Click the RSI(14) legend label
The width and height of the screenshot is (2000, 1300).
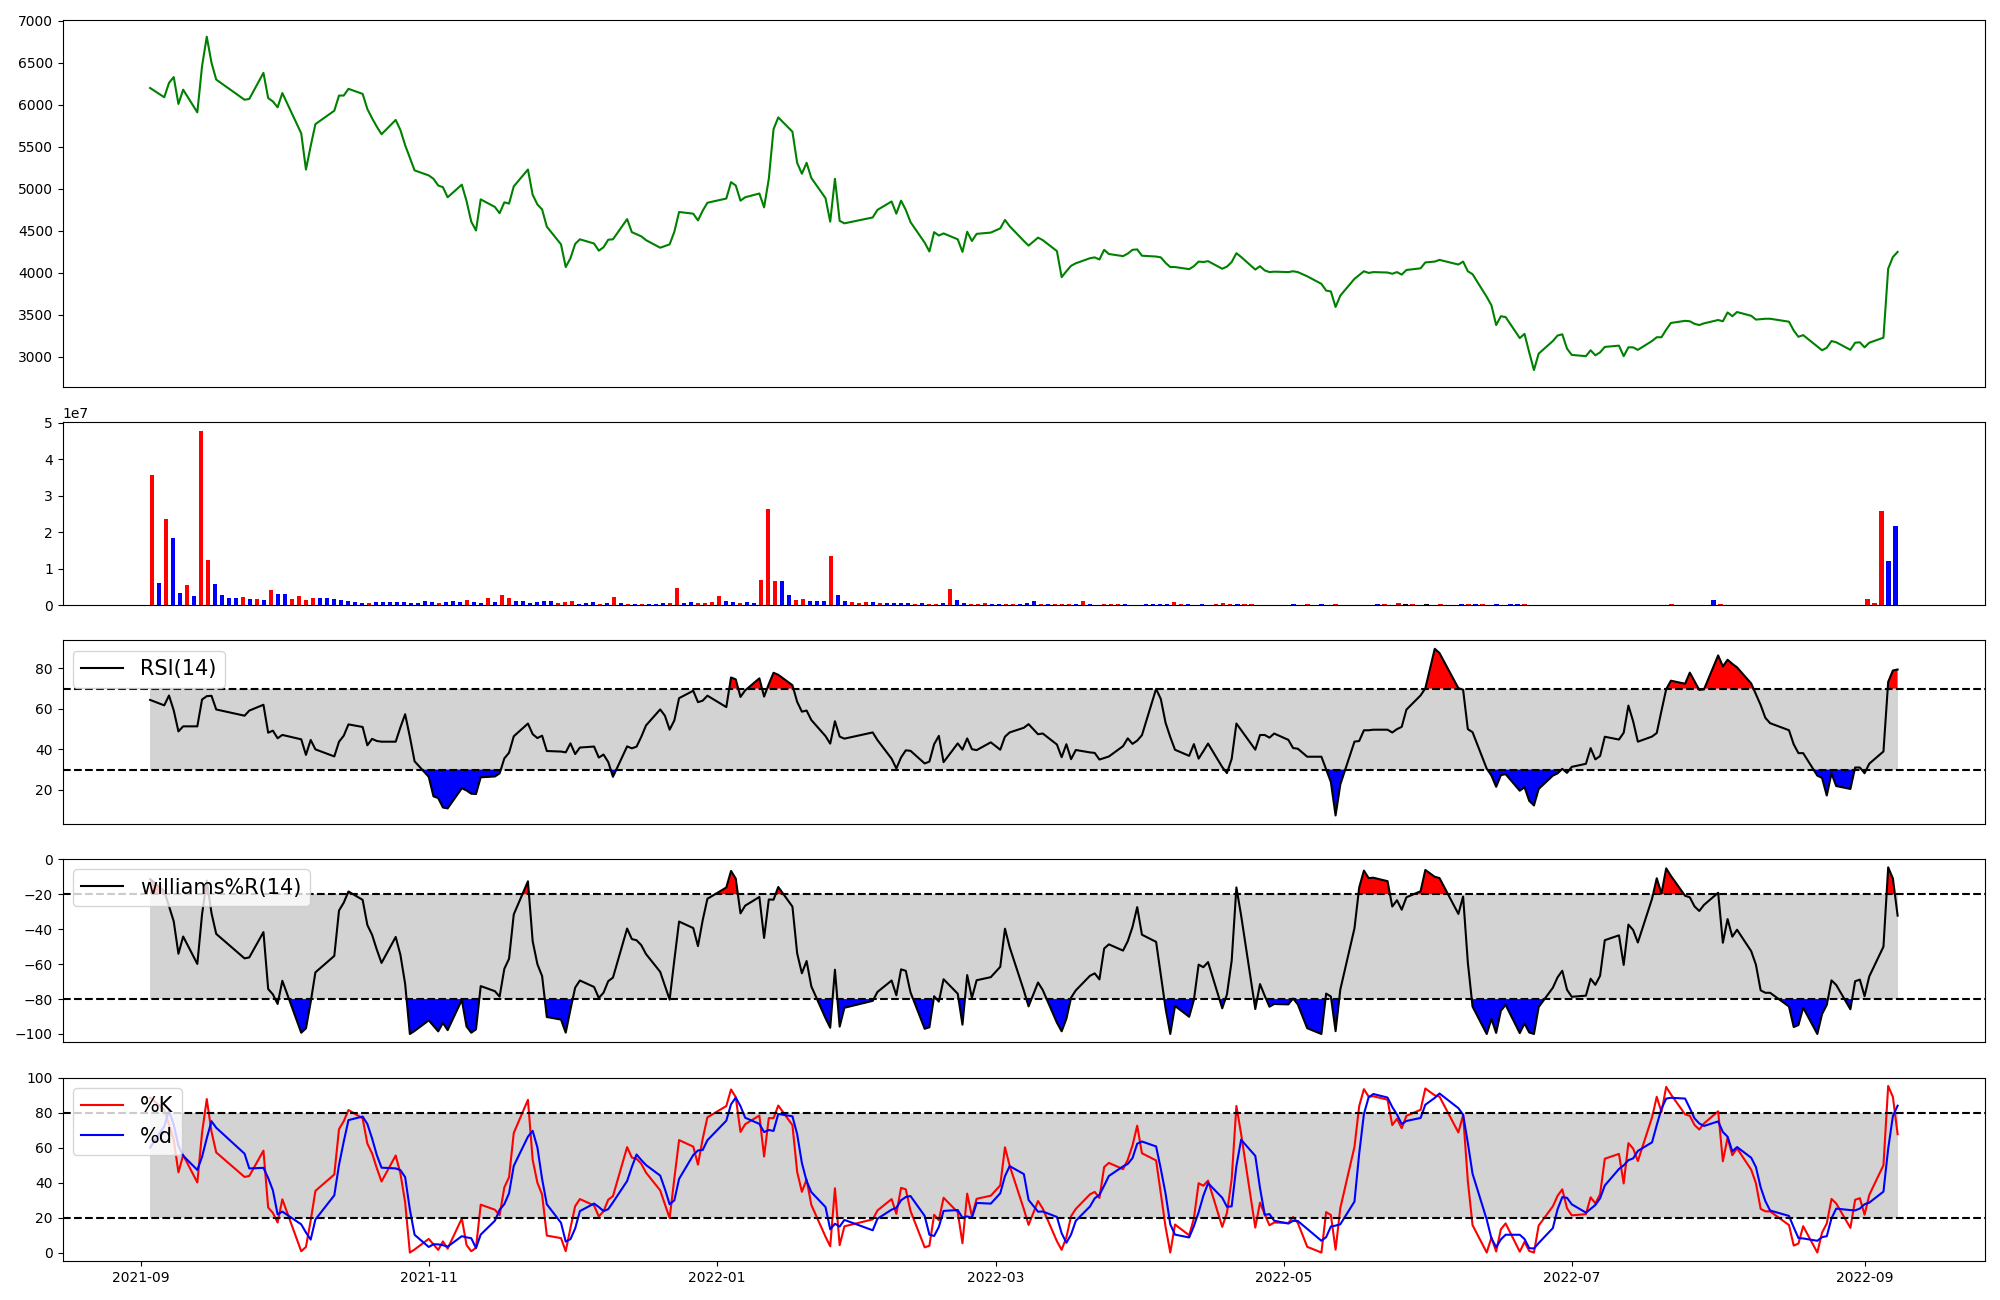coord(177,668)
